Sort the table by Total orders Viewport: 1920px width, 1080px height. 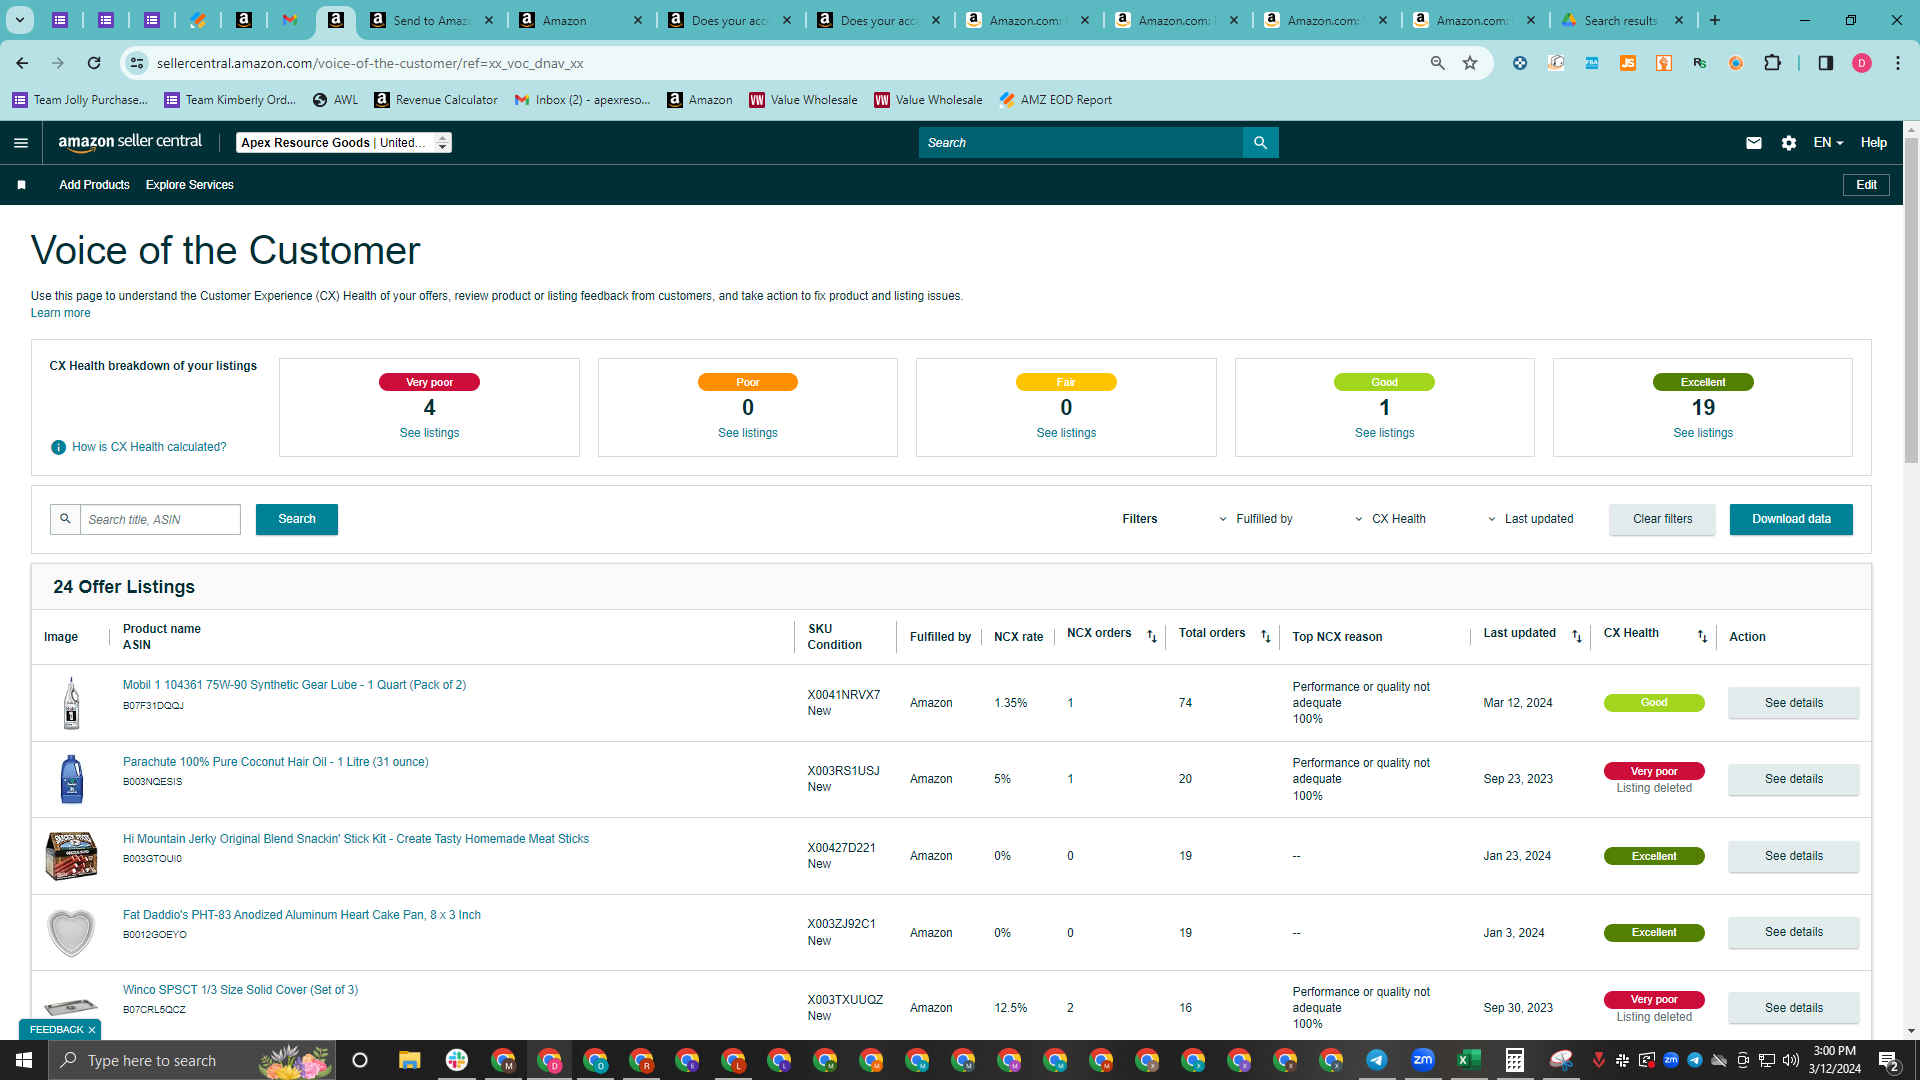pos(1265,636)
